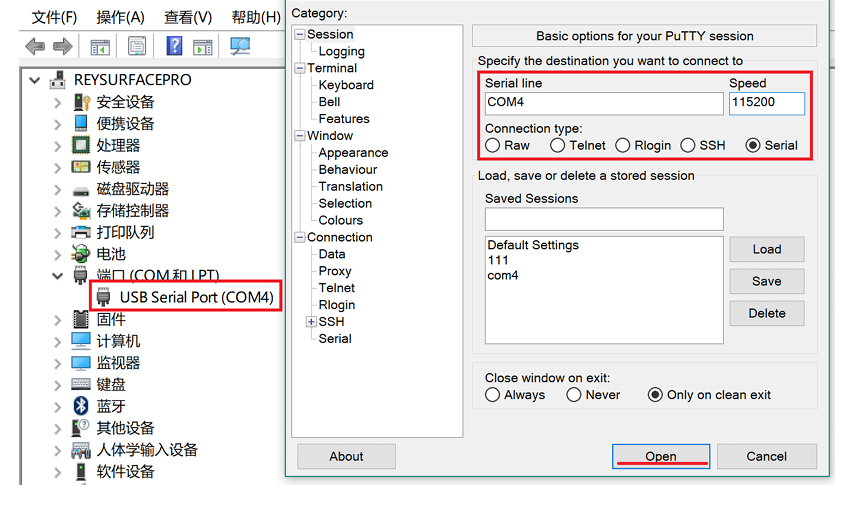
Task: Click the USB Serial Port plug icon
Action: (103, 297)
